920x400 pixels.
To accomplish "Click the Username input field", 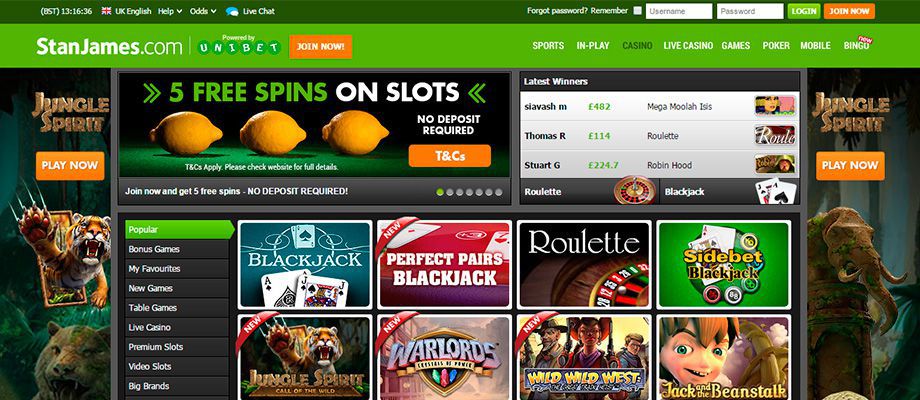I will click(679, 11).
